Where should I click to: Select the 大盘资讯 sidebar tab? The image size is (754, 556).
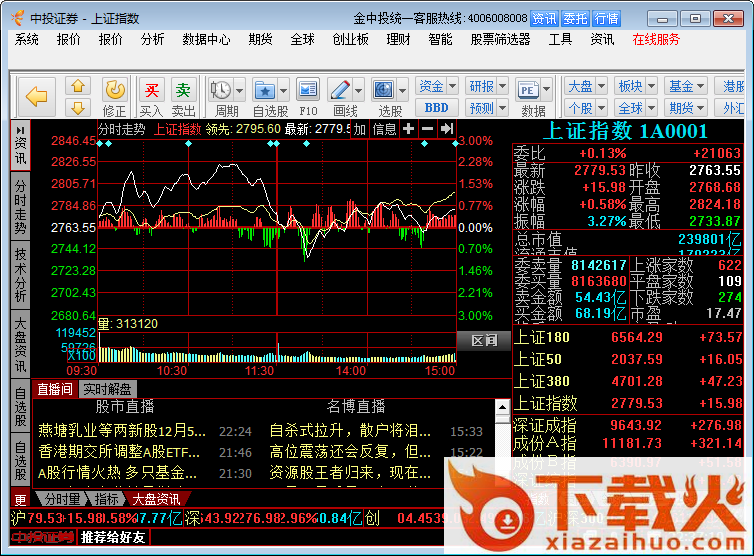20,343
